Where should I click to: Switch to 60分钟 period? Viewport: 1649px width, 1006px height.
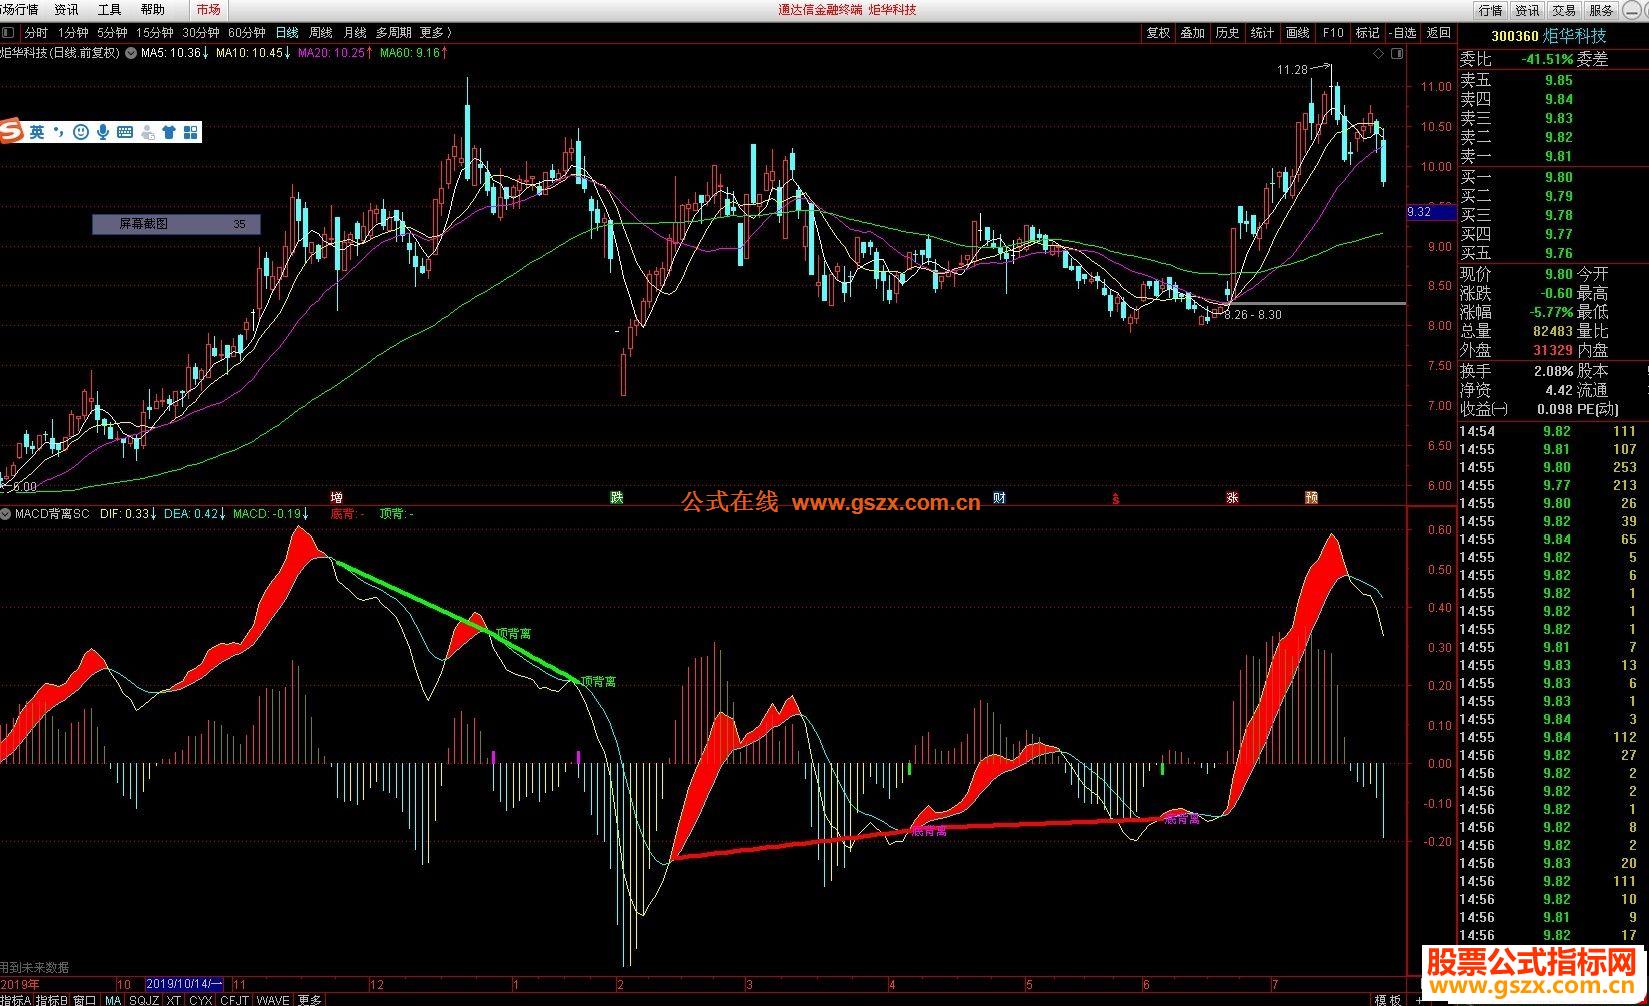pyautogui.click(x=246, y=33)
